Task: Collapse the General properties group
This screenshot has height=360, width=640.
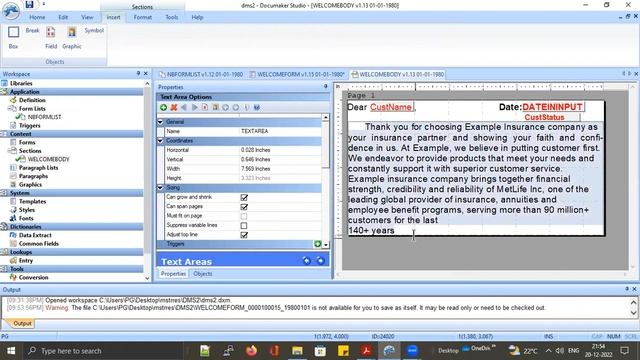Action: pos(160,122)
